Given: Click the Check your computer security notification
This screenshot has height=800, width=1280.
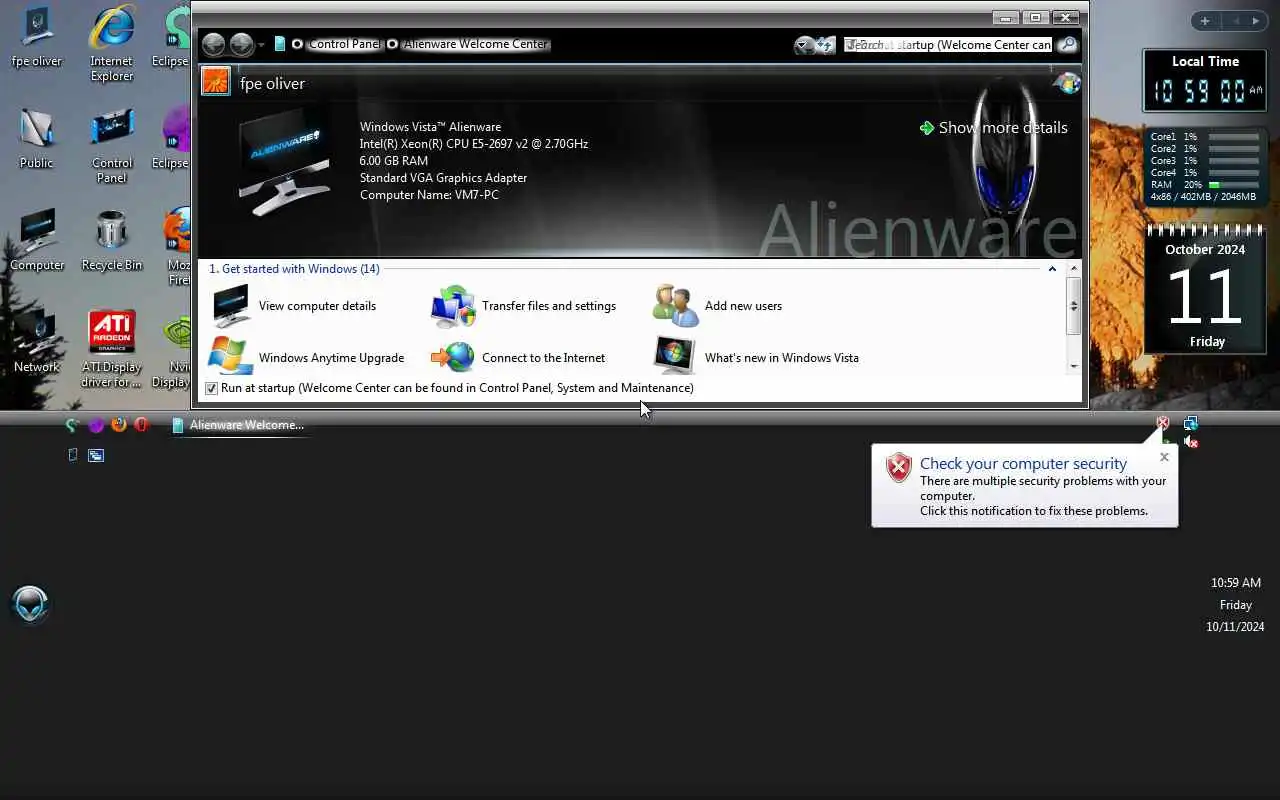Looking at the screenshot, I should 1024,486.
